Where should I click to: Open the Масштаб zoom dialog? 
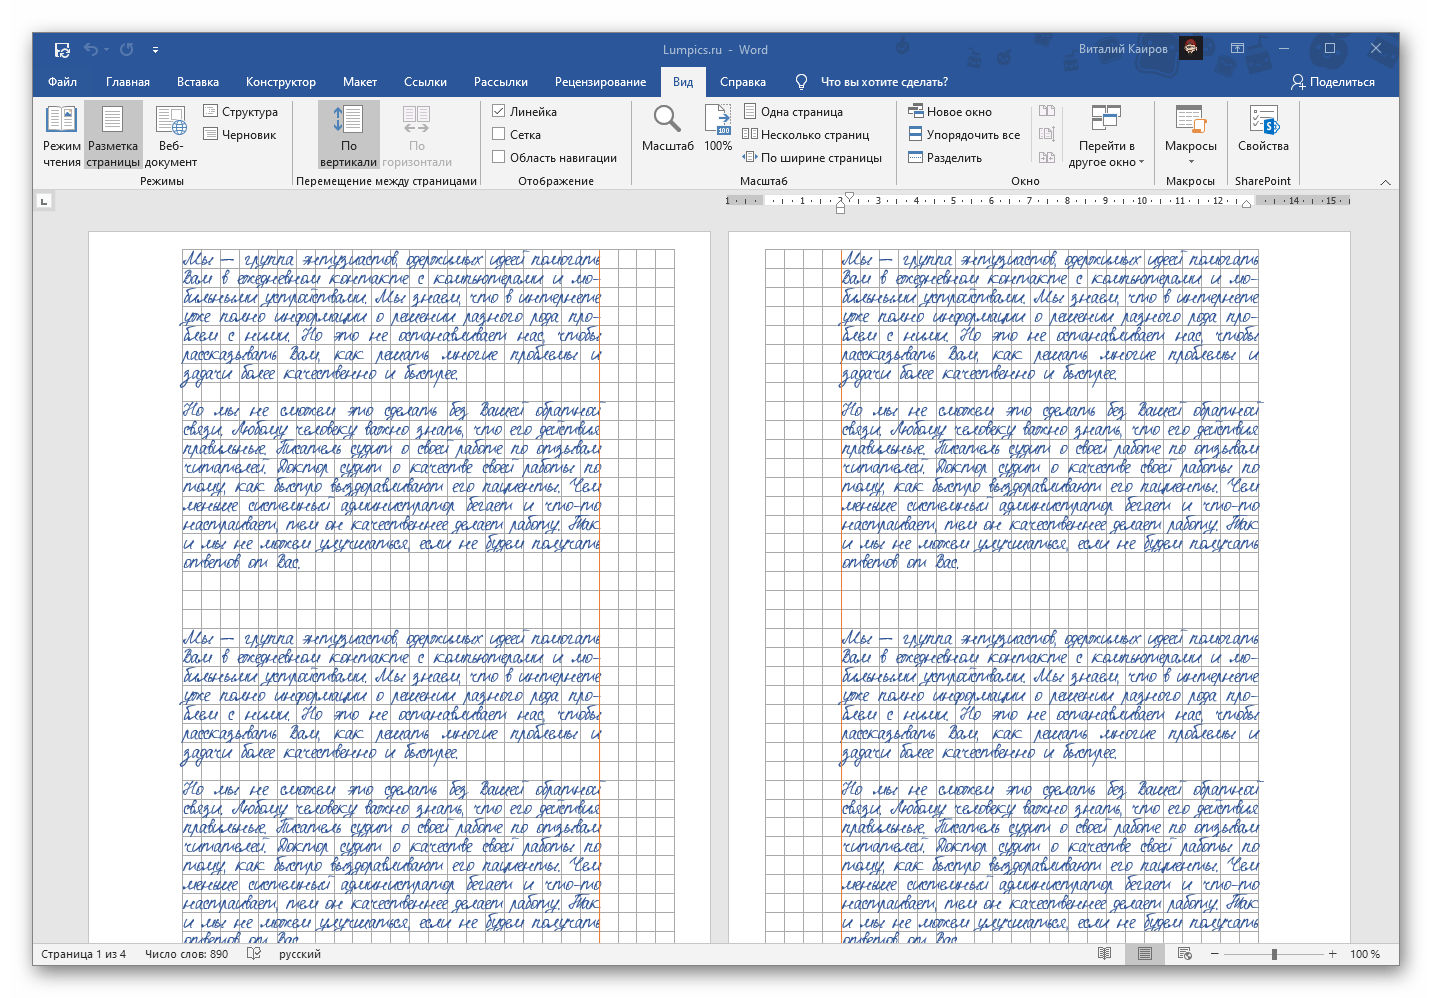667,128
